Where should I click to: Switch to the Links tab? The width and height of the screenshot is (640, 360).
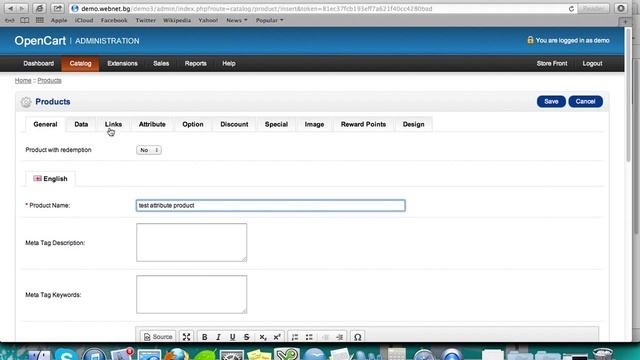(113, 124)
